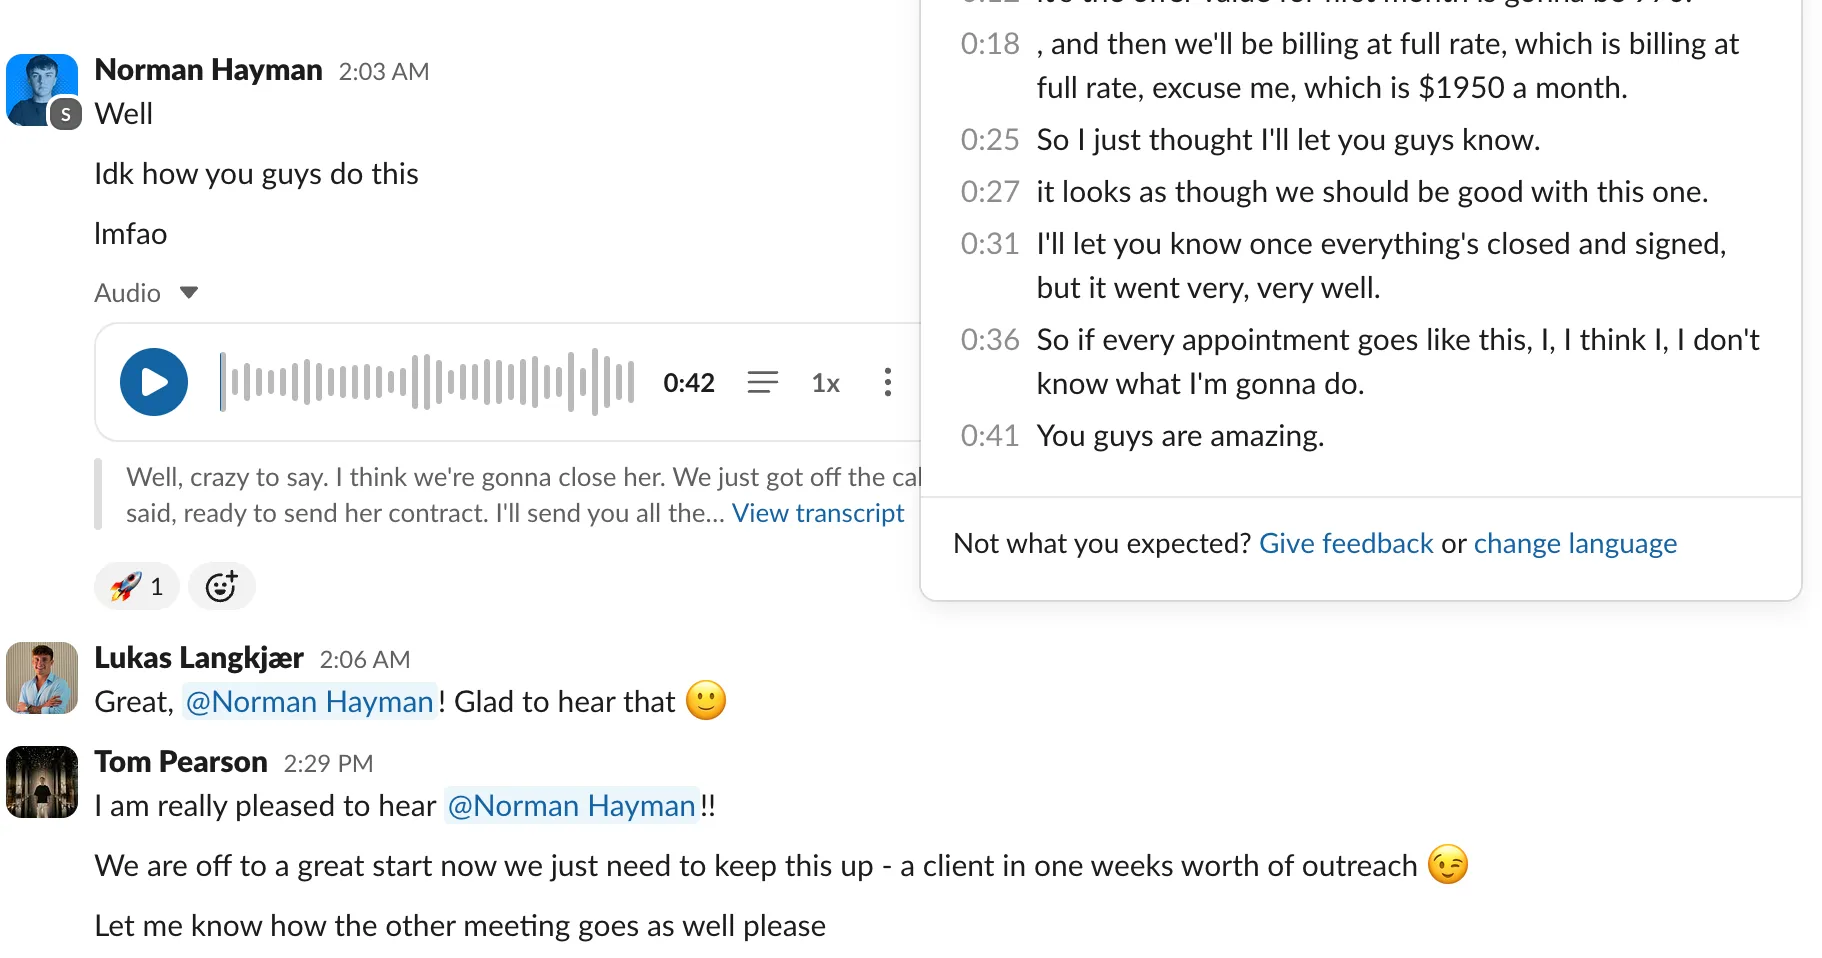Open Lukas Langkjær's avatar

[42, 678]
